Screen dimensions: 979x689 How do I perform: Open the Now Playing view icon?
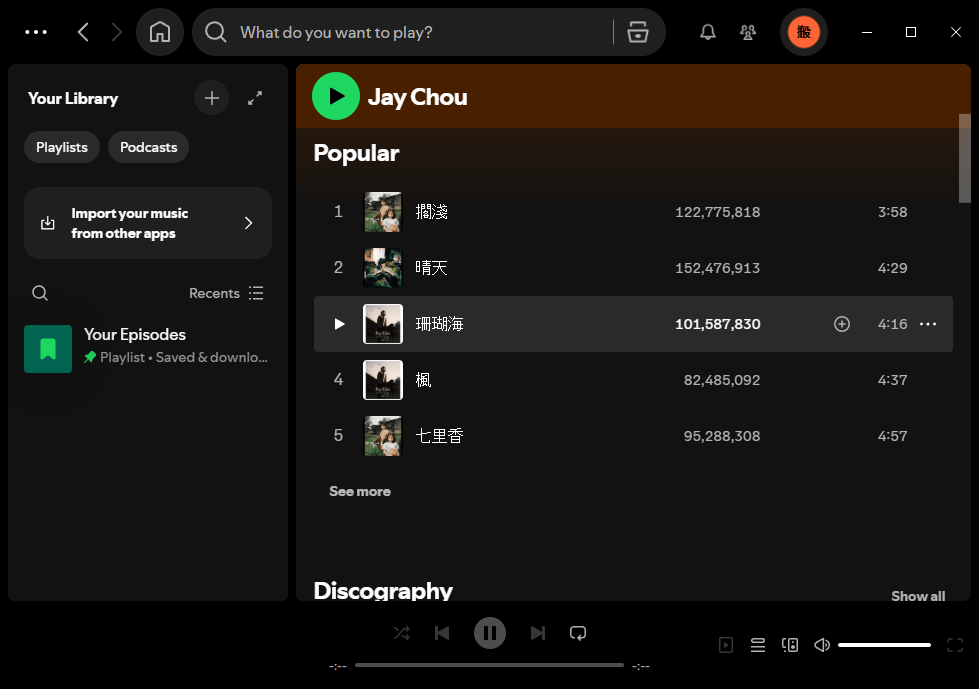(725, 644)
